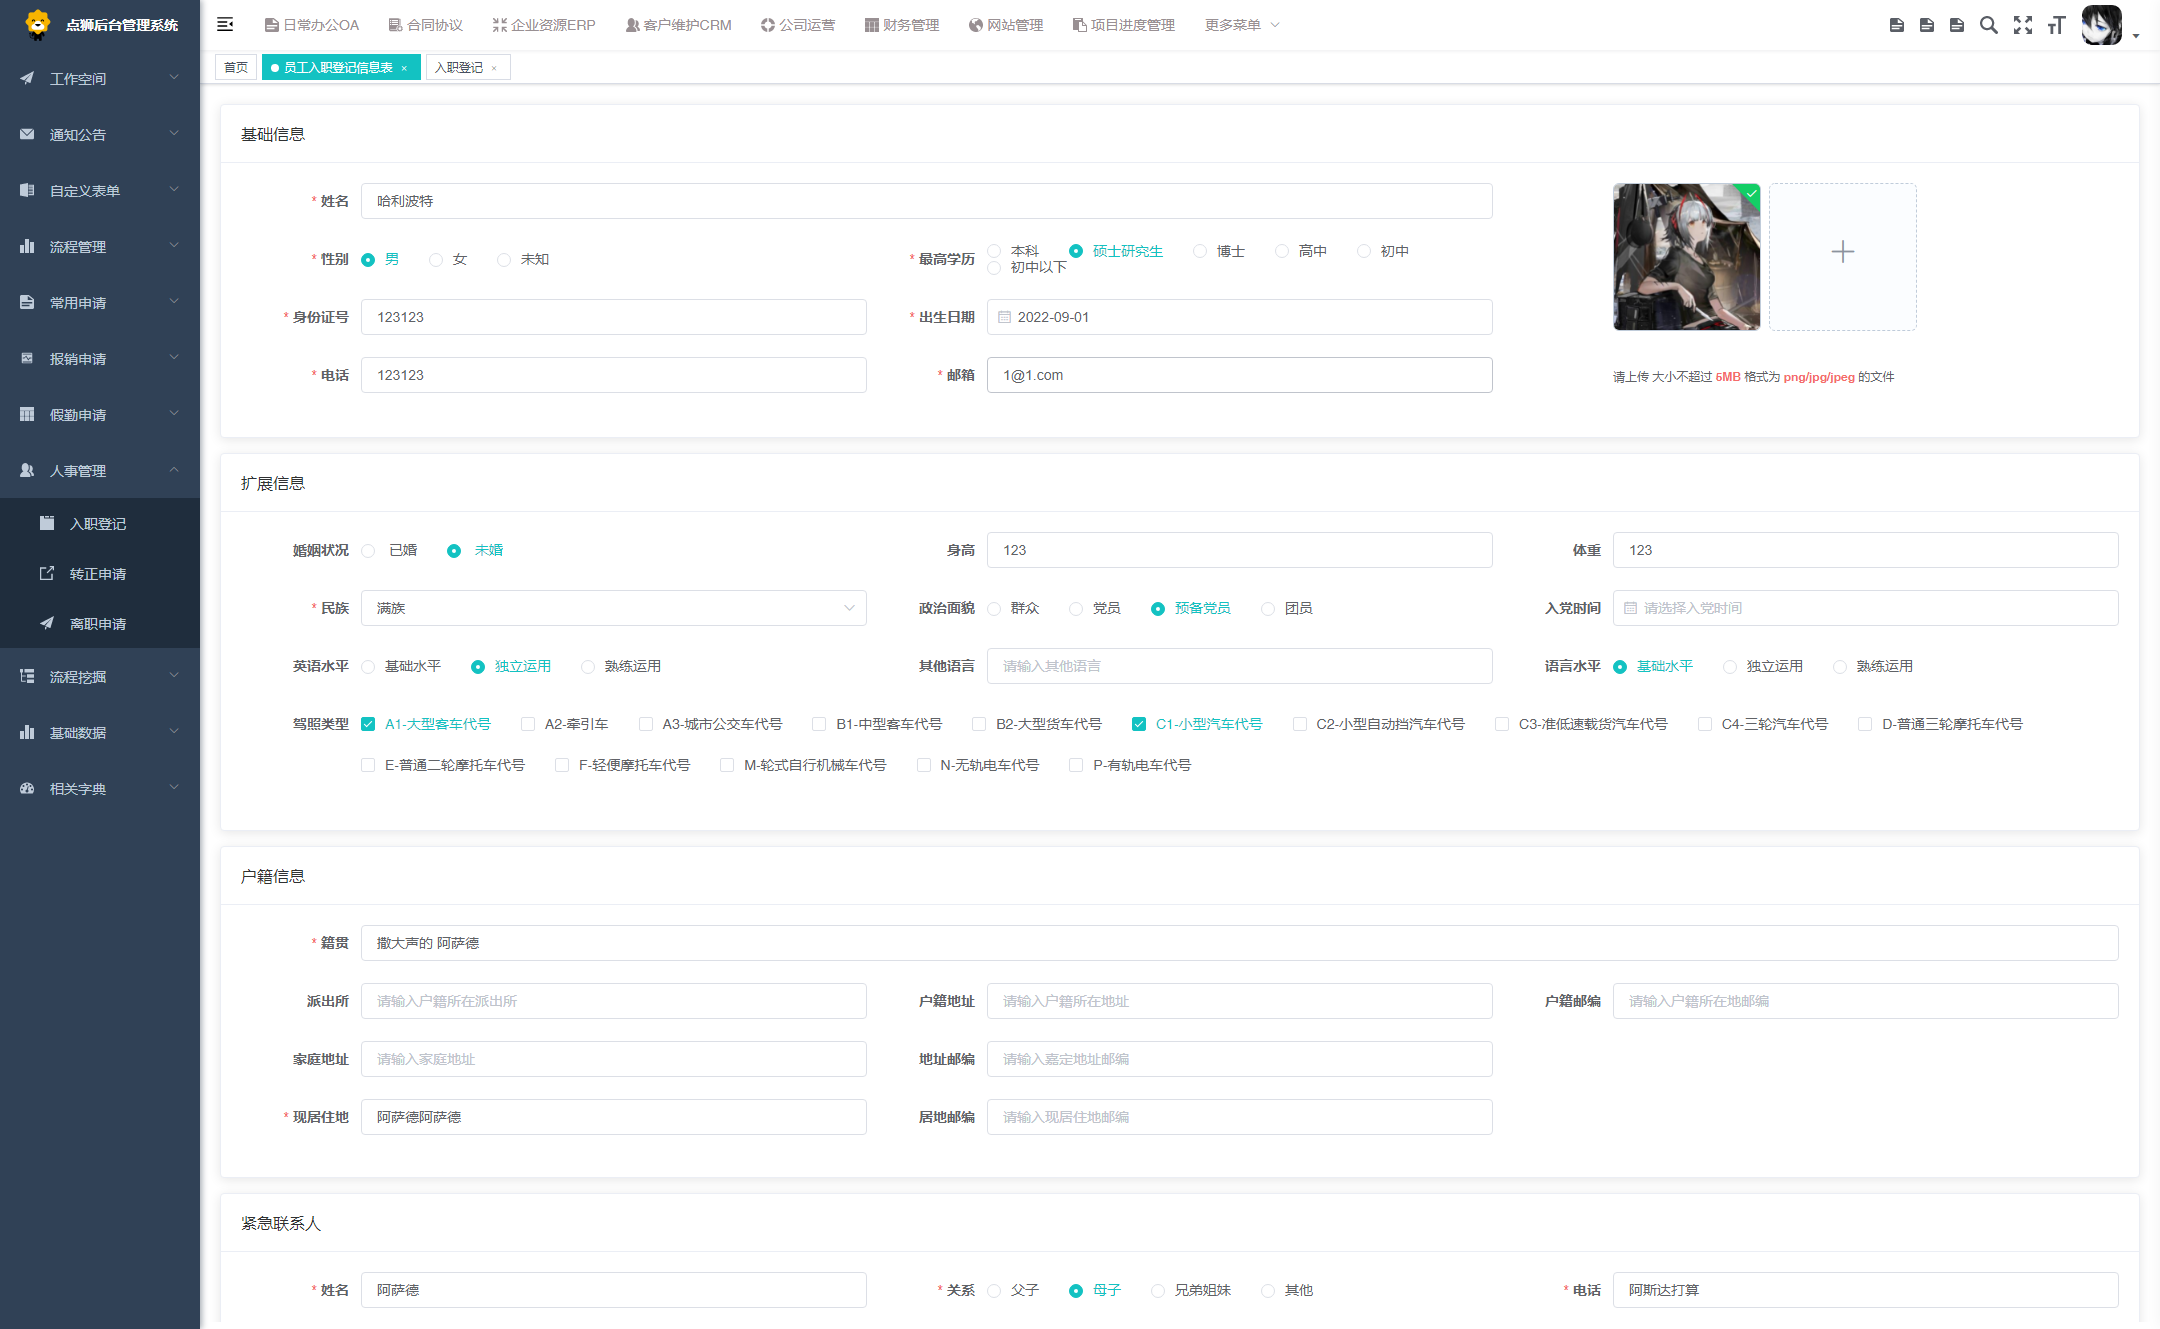
Task: Click the search magnifier icon in the header
Action: [1989, 25]
